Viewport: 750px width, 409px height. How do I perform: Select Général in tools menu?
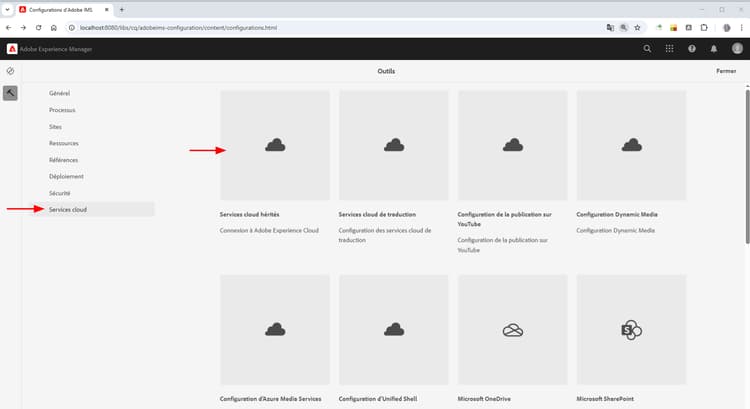[59, 93]
